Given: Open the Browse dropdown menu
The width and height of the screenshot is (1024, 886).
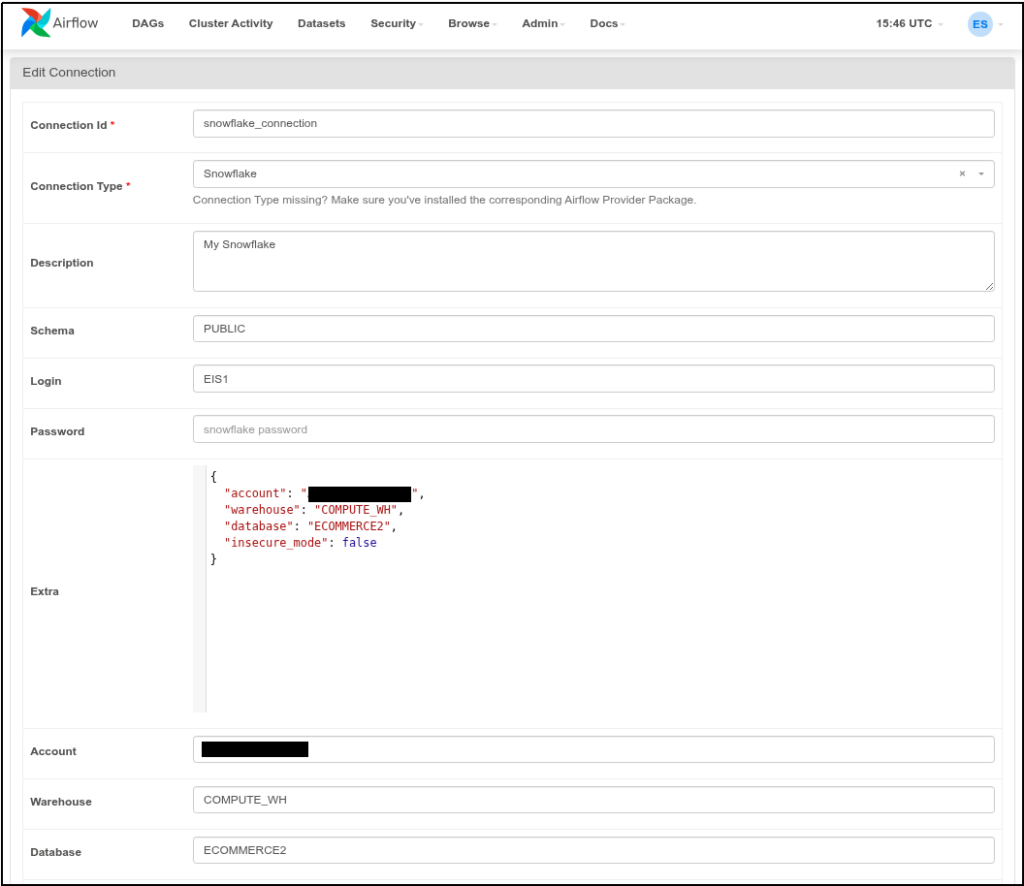Looking at the screenshot, I should click(472, 24).
